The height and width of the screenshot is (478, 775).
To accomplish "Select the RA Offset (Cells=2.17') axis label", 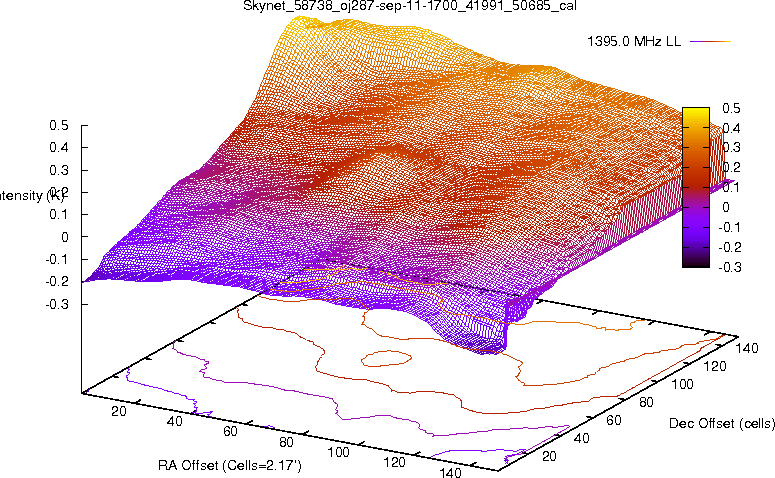I will [229, 466].
